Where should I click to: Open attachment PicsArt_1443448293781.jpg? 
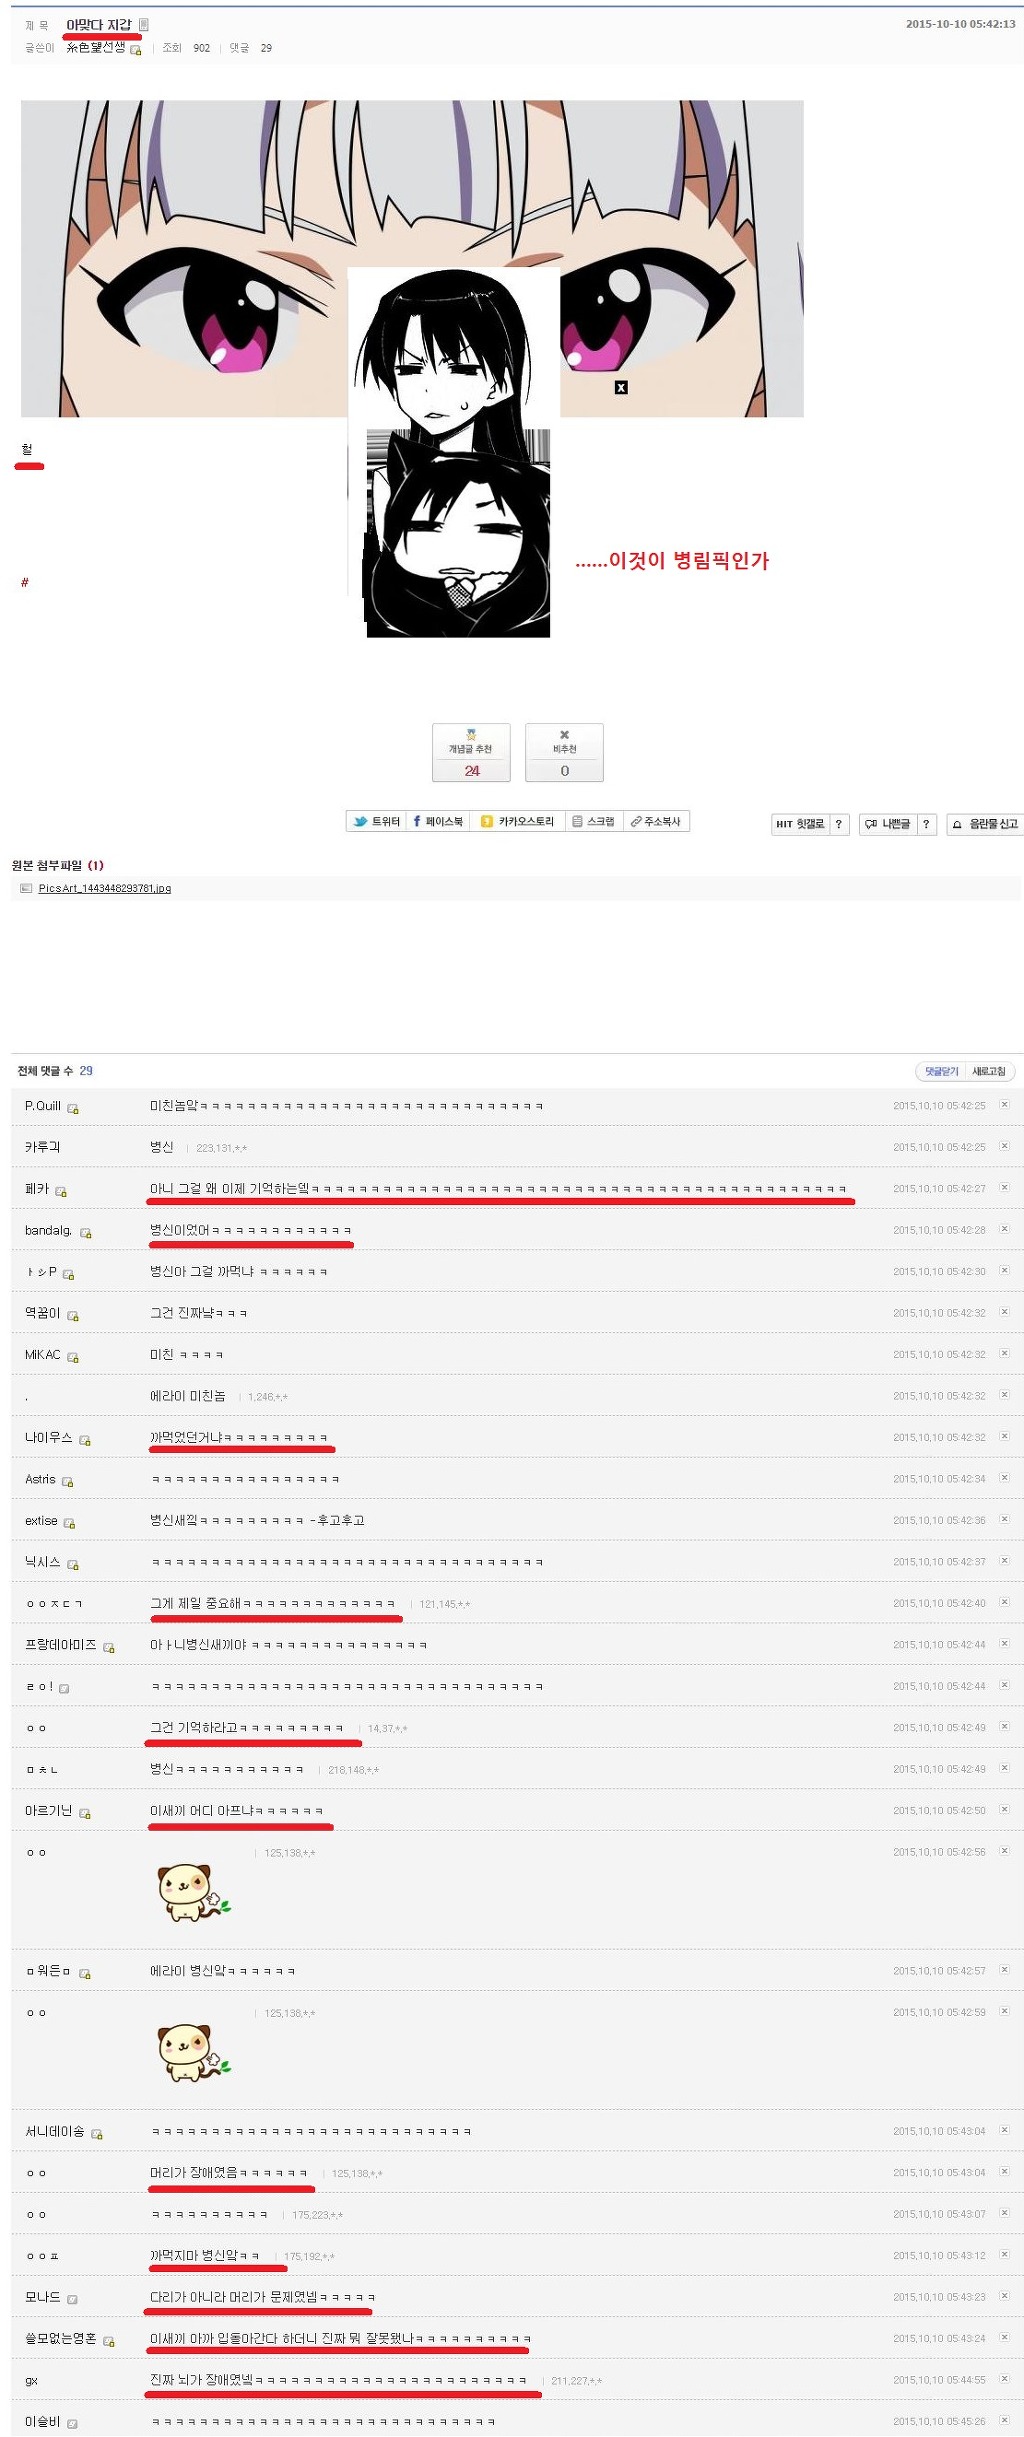tap(104, 888)
